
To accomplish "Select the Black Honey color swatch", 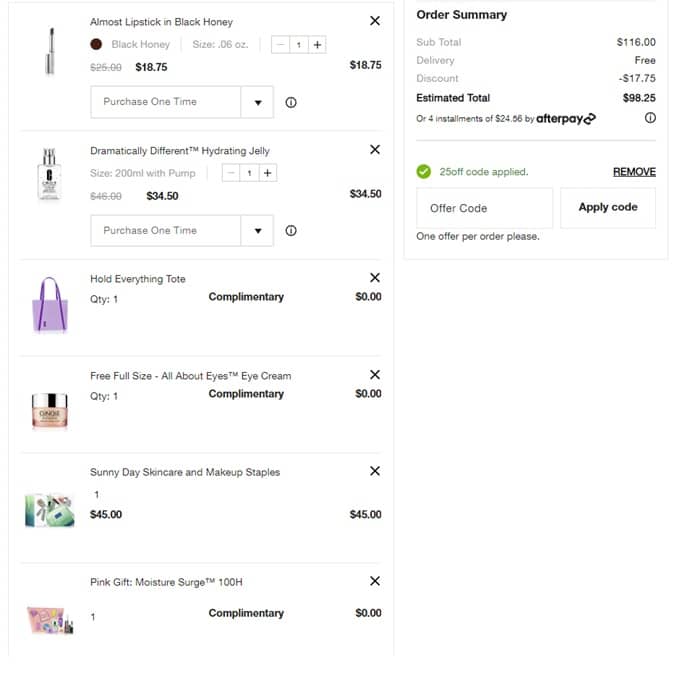I will (x=97, y=45).
